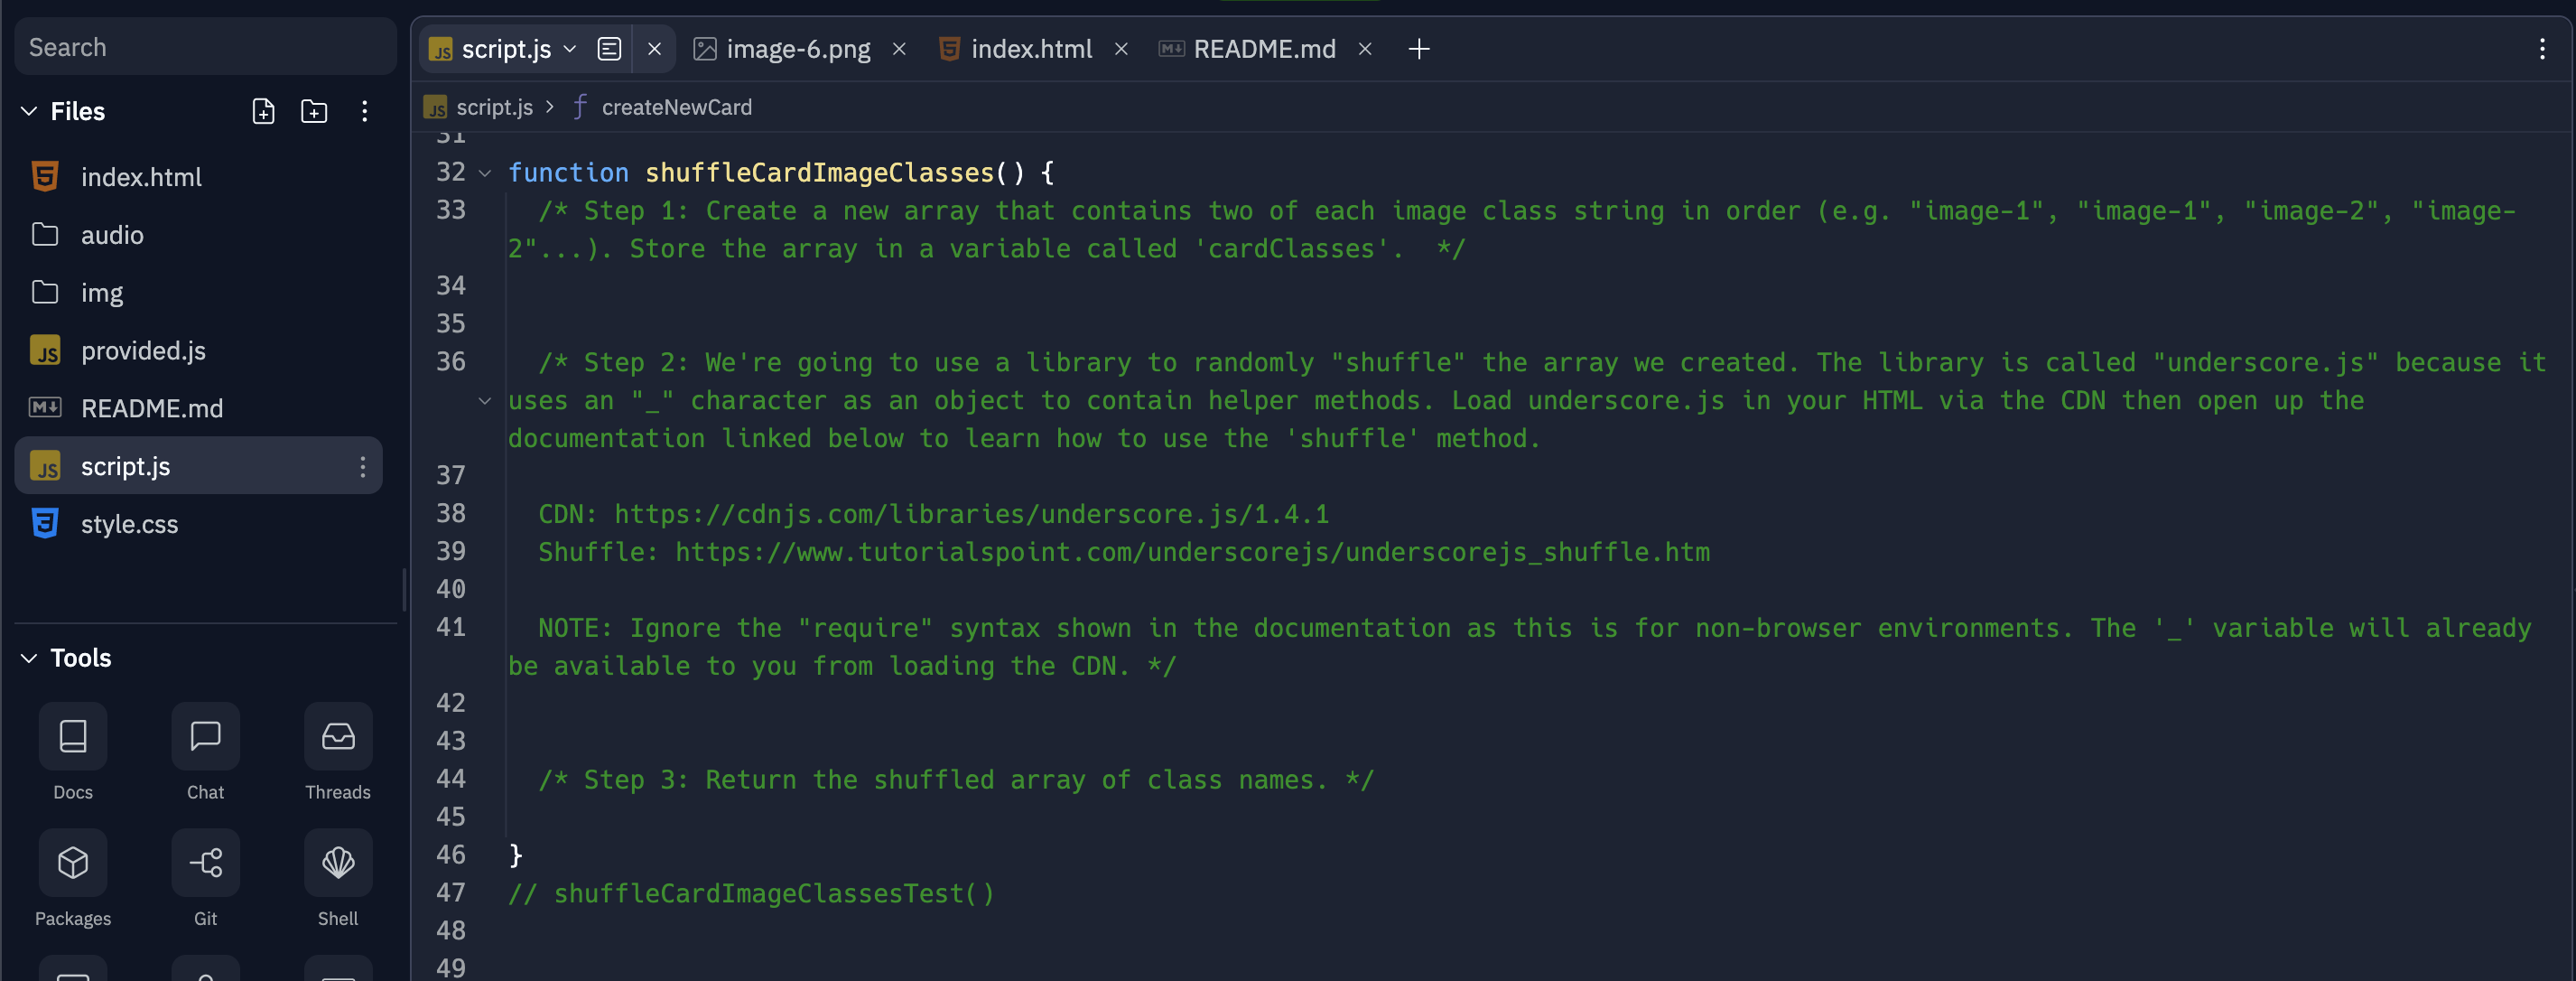Image resolution: width=2576 pixels, height=981 pixels.
Task: Open the Git tool
Action: point(205,863)
